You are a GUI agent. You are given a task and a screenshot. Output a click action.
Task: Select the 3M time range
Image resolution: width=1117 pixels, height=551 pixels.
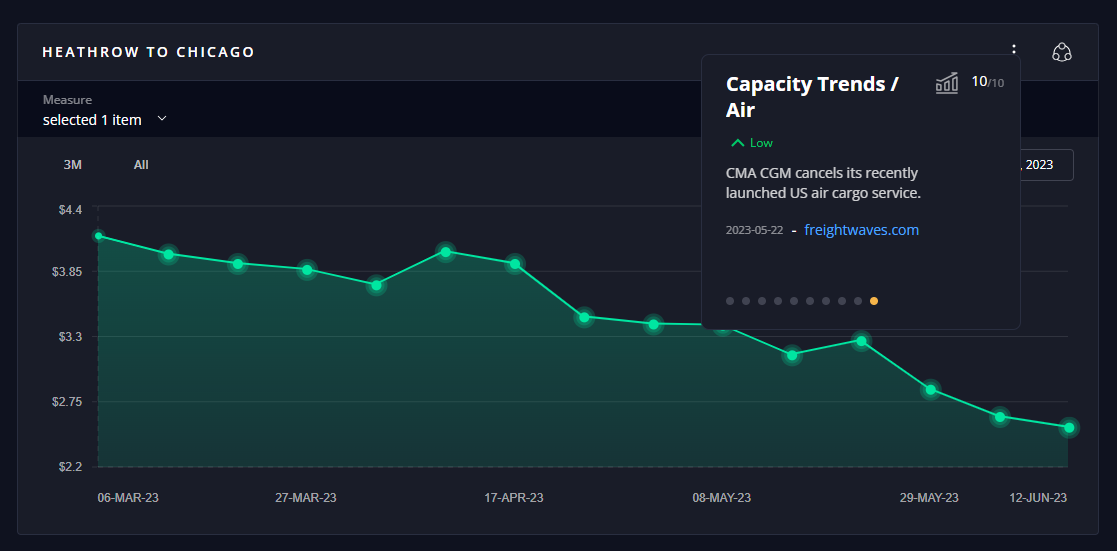coord(72,165)
